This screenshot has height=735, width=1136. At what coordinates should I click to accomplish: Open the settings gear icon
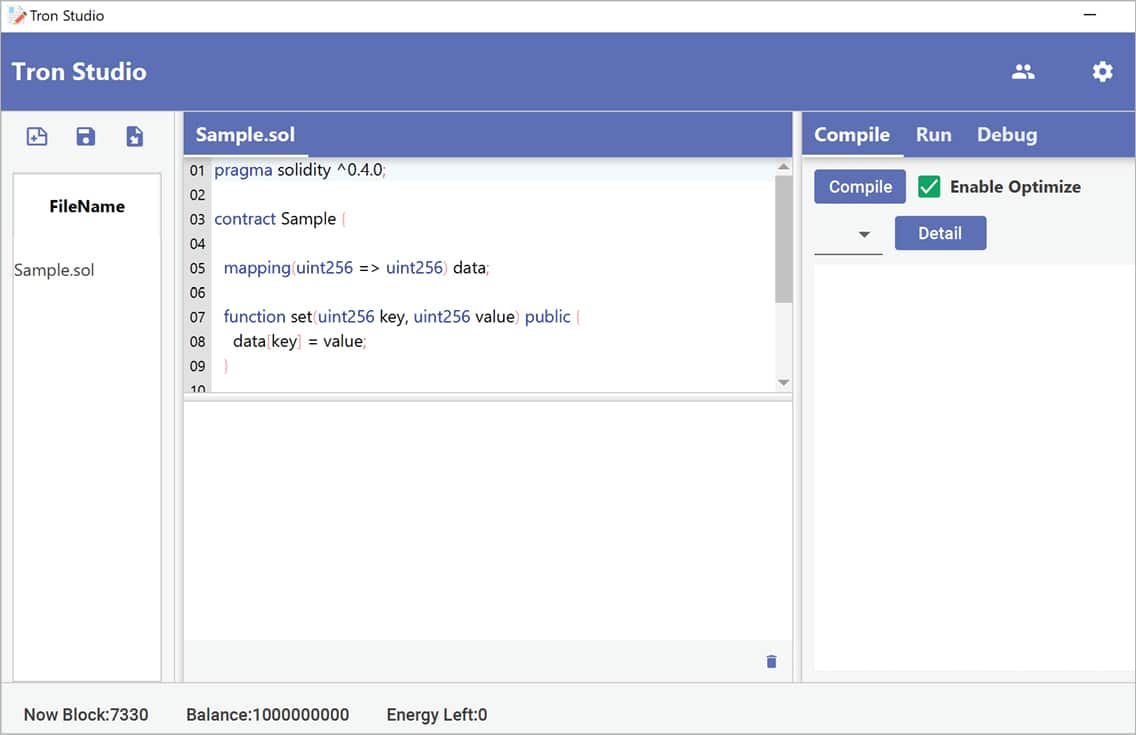(x=1102, y=72)
